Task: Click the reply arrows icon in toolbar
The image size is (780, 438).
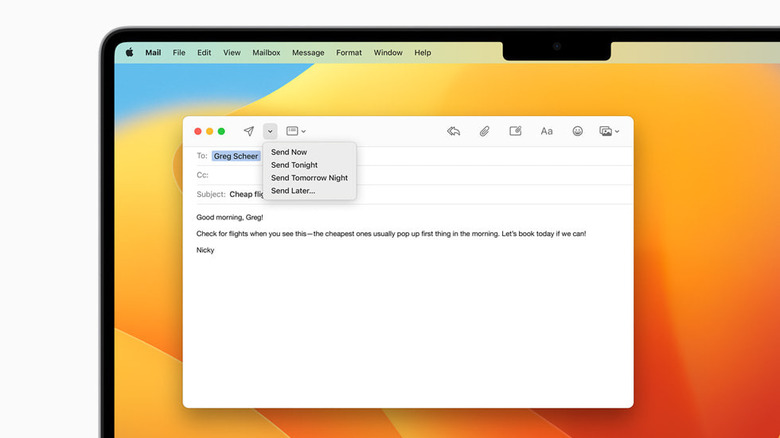Action: pos(453,131)
